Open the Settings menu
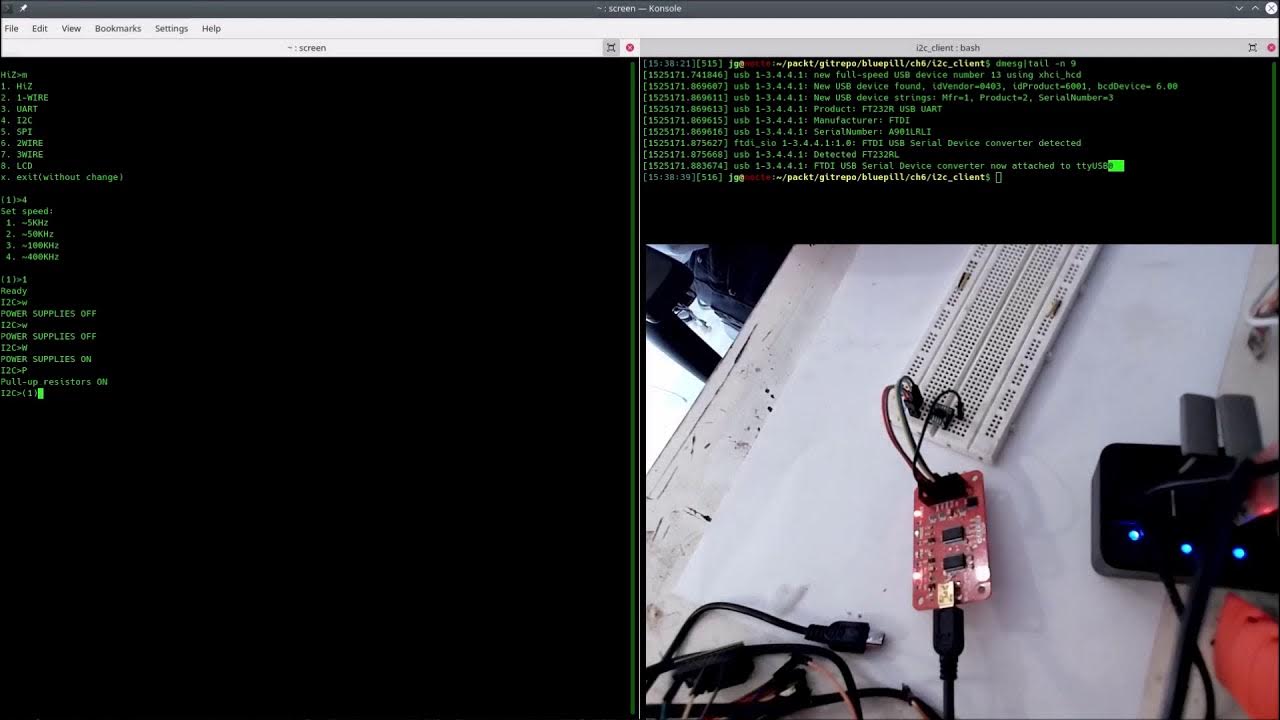The width and height of the screenshot is (1280, 720). coord(171,28)
